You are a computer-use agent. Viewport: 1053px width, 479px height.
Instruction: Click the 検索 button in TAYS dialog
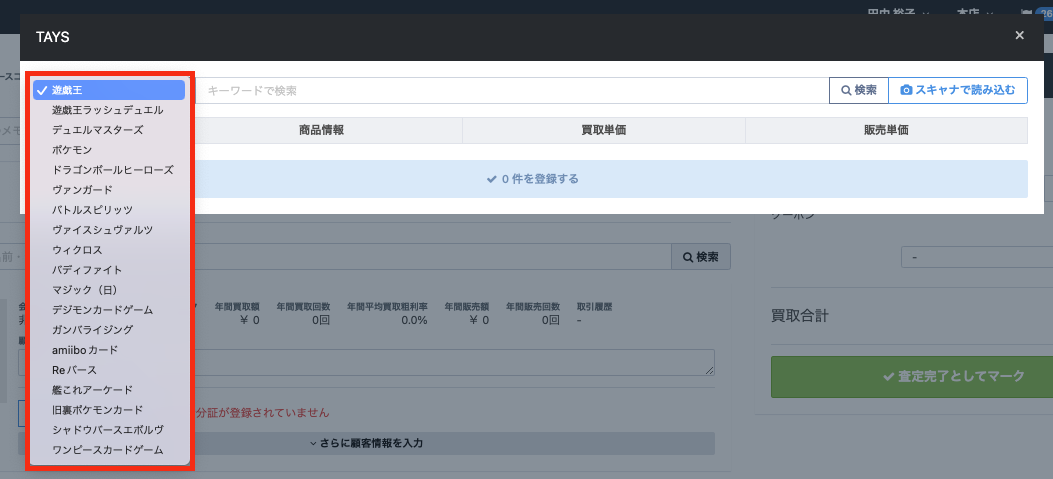[859, 91]
